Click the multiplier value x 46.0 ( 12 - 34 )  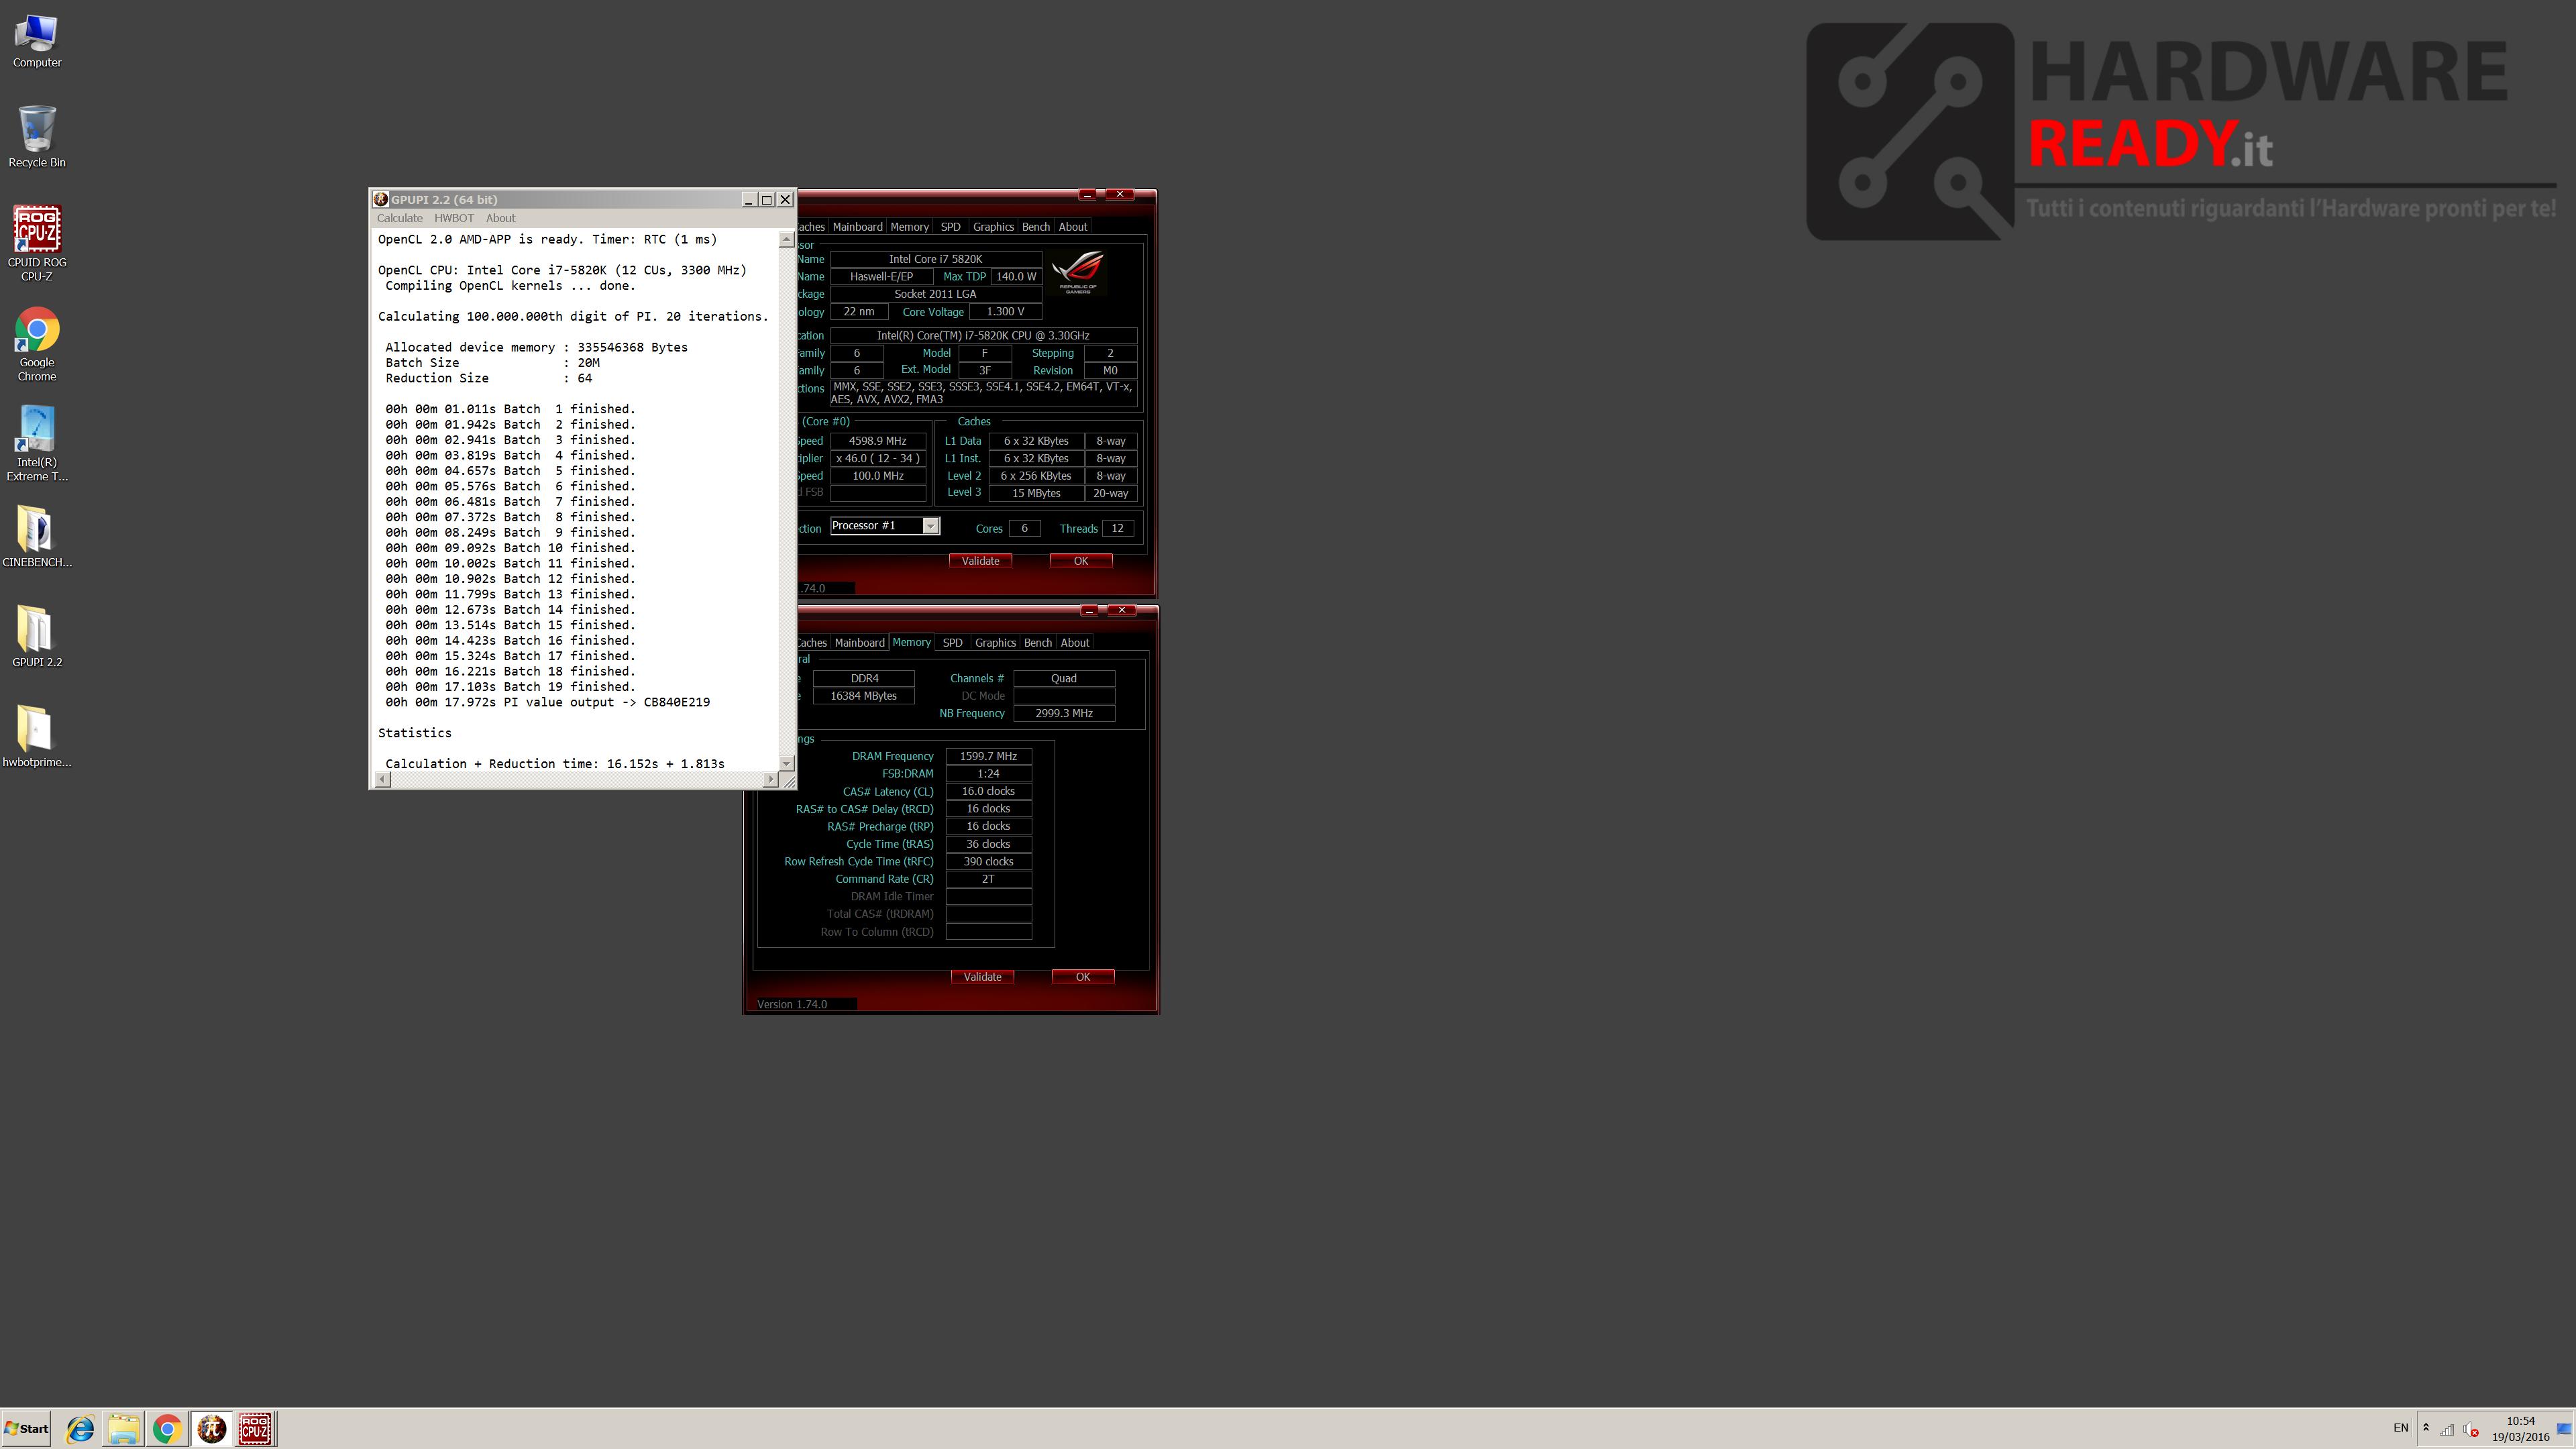878,459
